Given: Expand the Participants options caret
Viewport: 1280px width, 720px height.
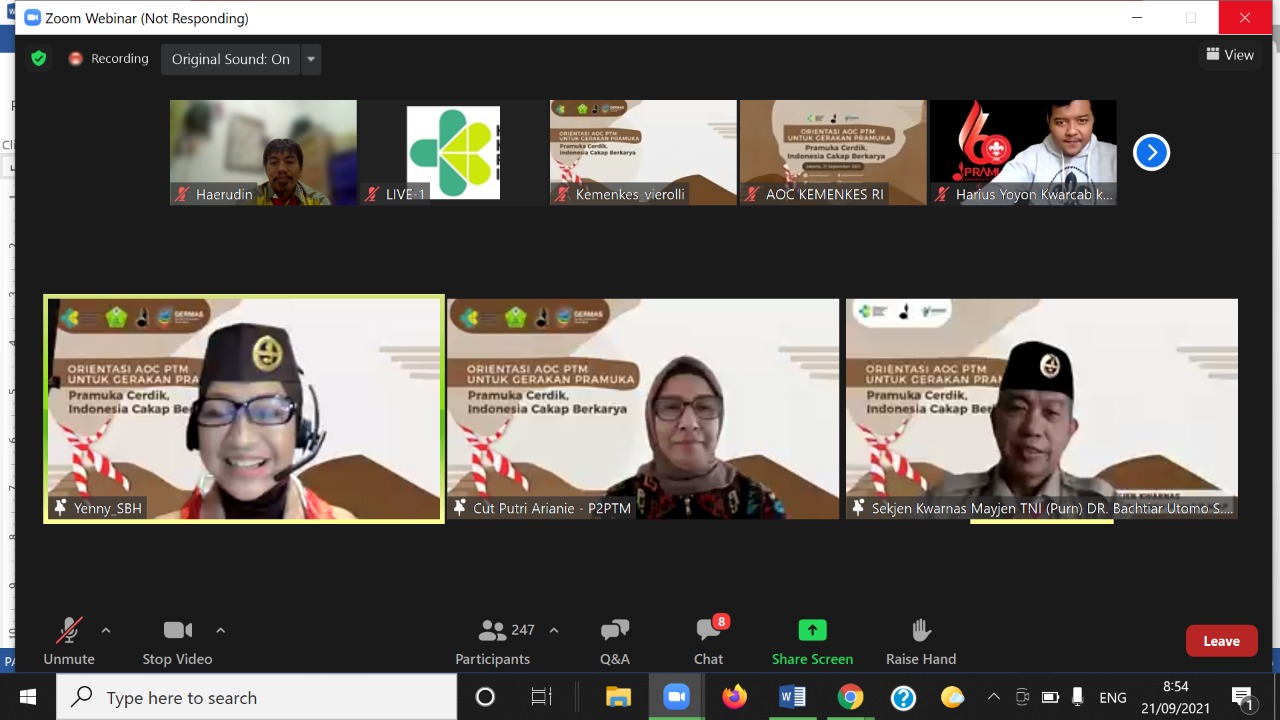Looking at the screenshot, I should click(554, 630).
